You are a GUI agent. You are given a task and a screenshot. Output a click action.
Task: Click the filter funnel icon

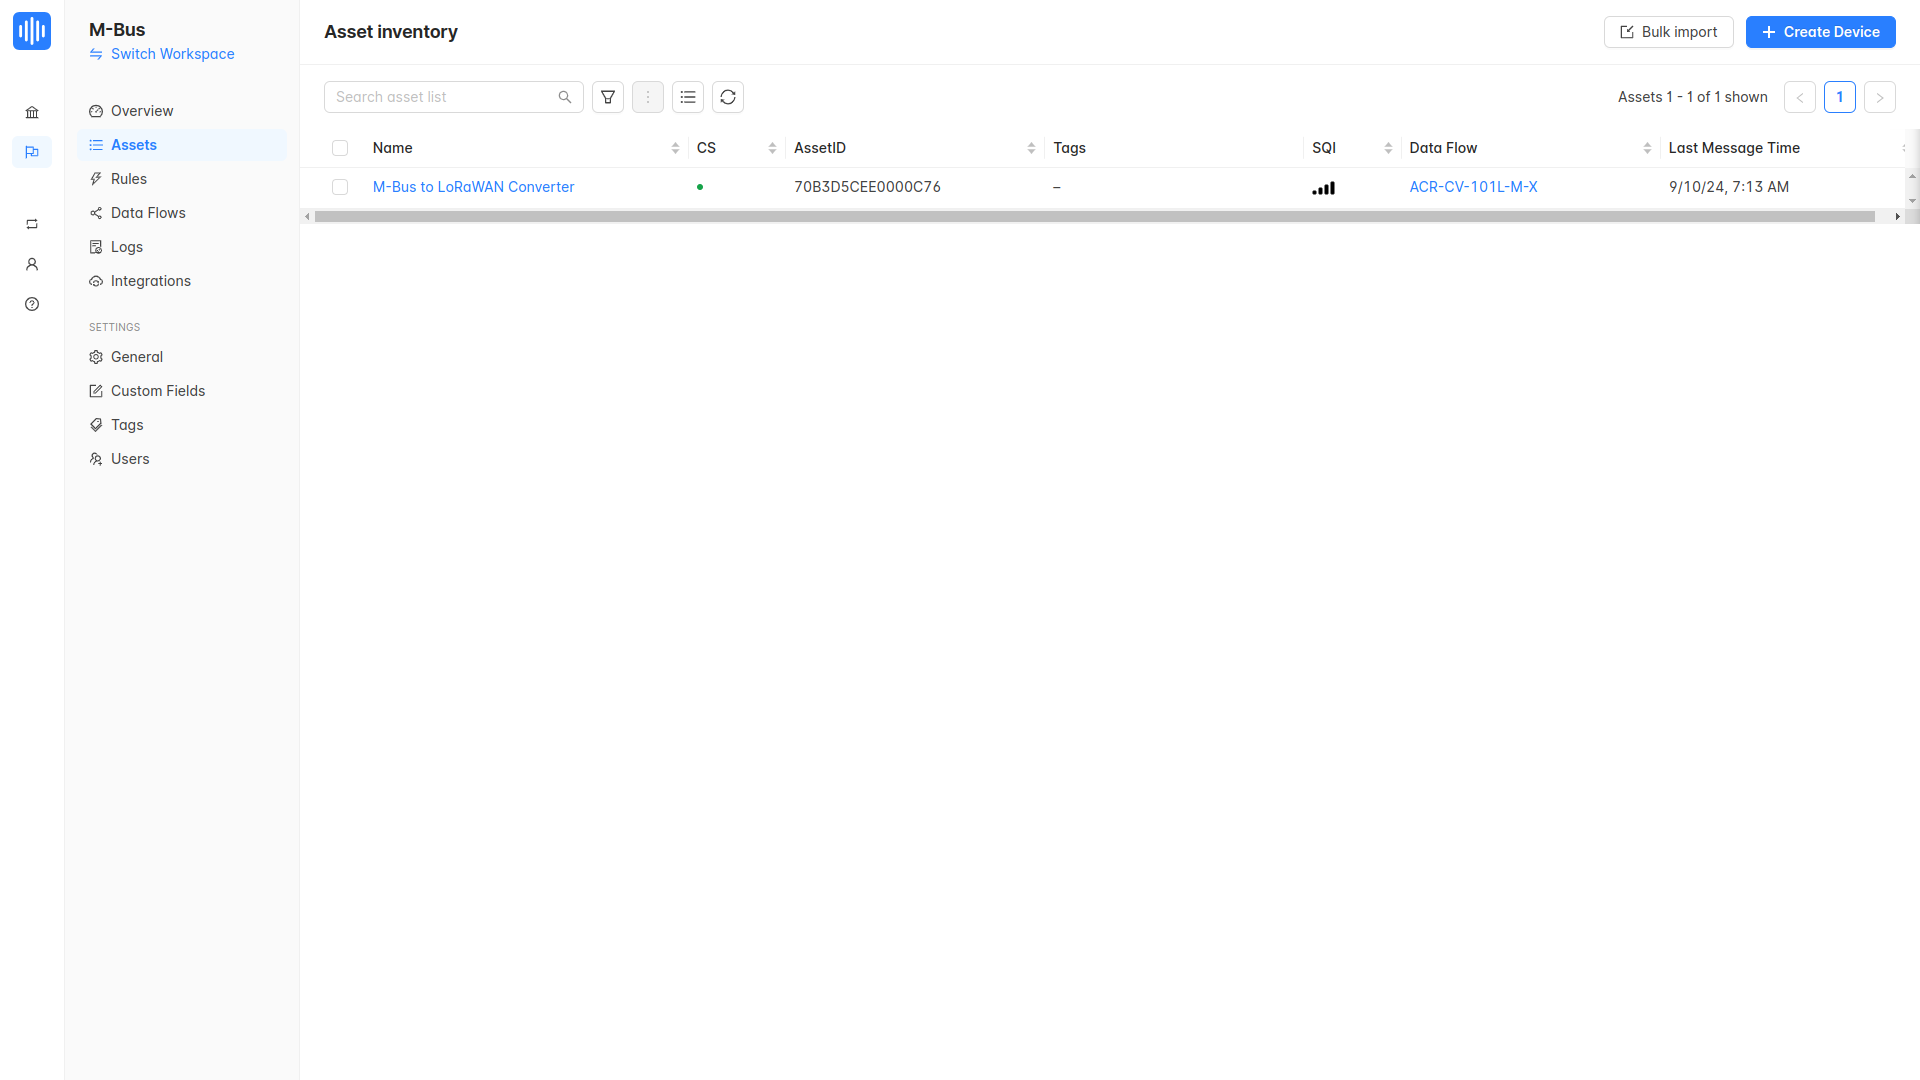pyautogui.click(x=608, y=97)
